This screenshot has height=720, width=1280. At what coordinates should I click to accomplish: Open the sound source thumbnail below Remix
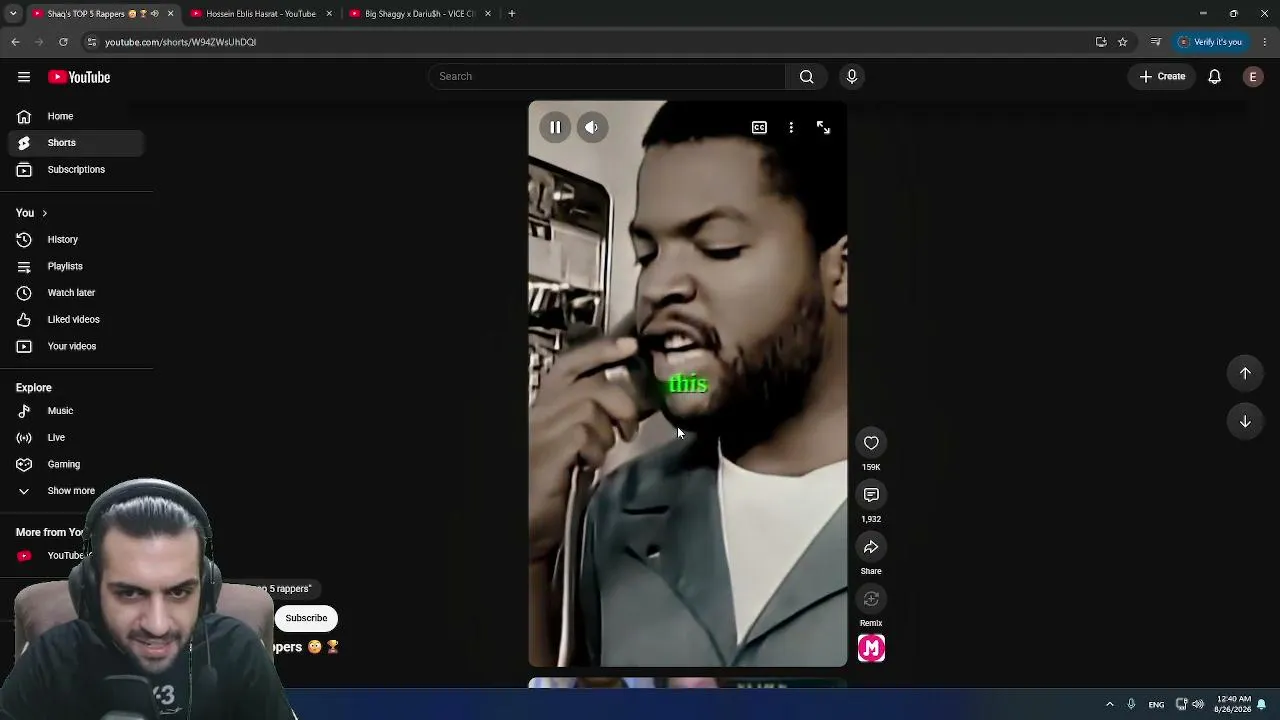pyautogui.click(x=871, y=649)
